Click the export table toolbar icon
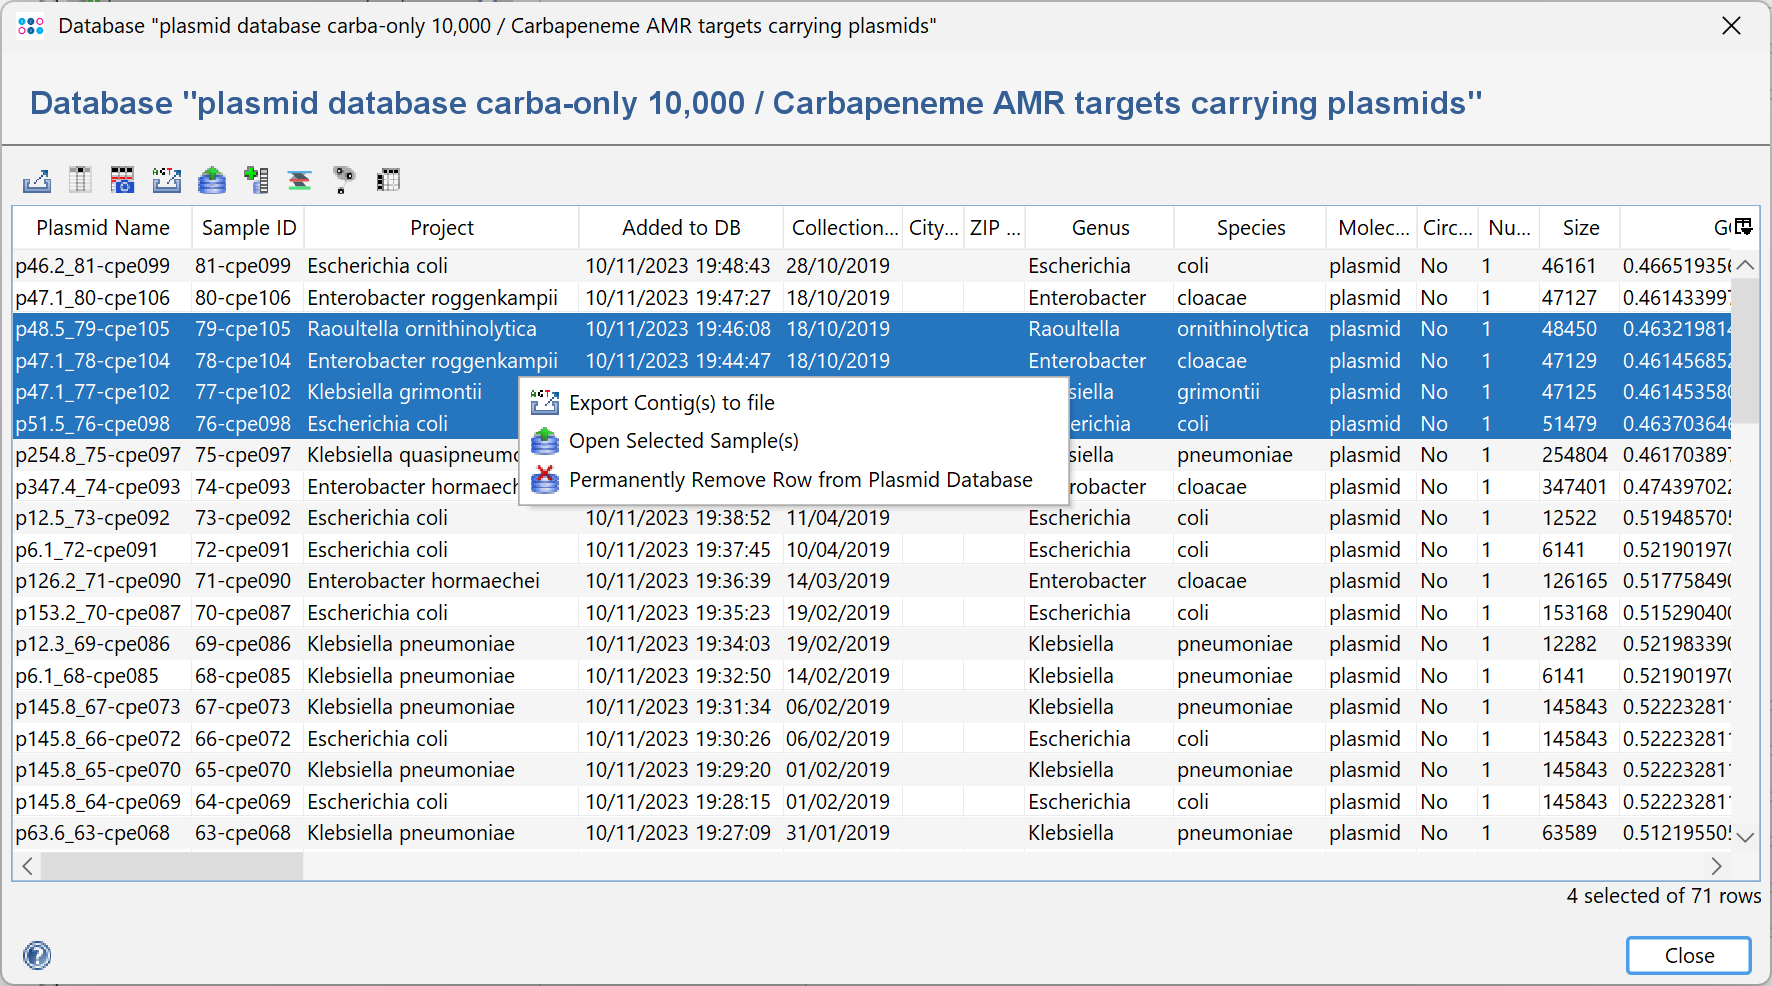Viewport: 1772px width, 986px height. pyautogui.click(x=37, y=180)
